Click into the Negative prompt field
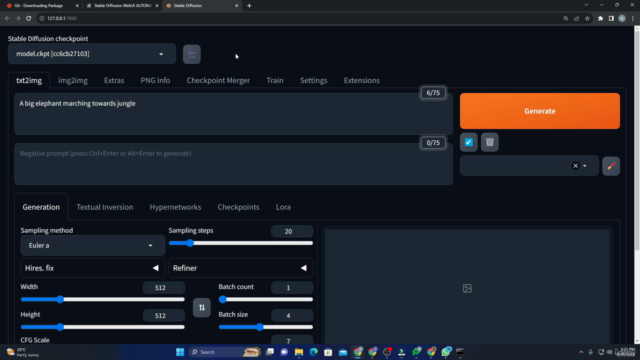This screenshot has width=640, height=360. [x=233, y=164]
